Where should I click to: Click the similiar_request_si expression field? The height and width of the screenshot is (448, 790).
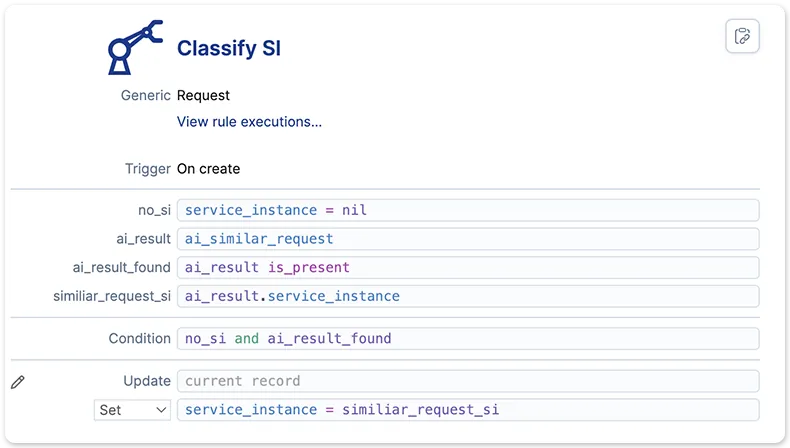[468, 296]
